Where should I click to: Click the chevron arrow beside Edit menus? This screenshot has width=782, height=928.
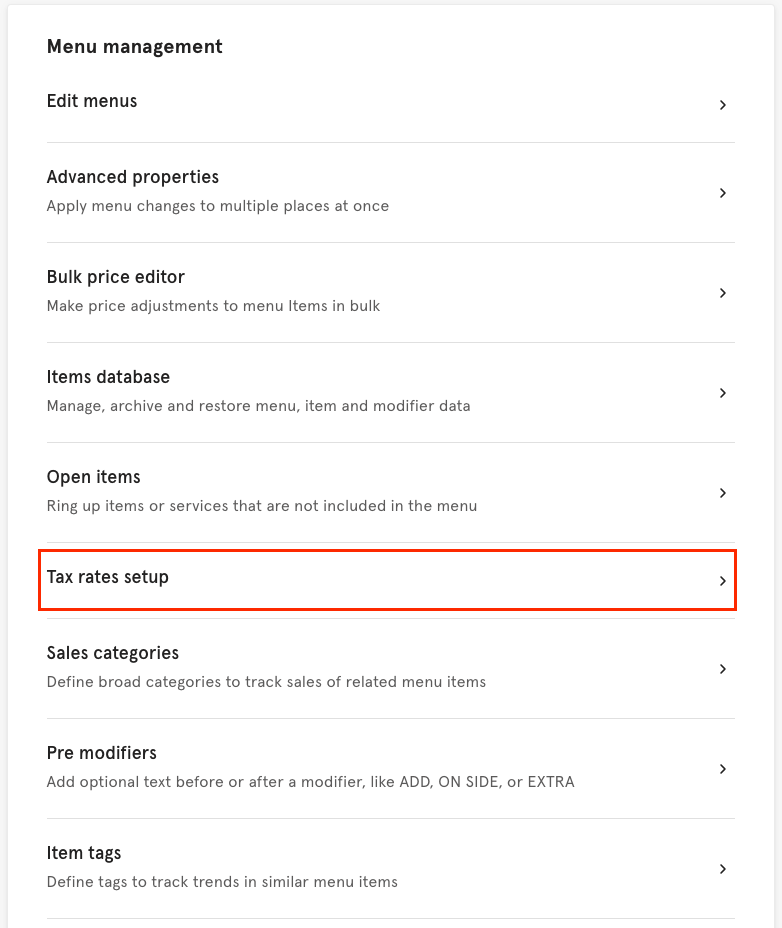[x=722, y=105]
